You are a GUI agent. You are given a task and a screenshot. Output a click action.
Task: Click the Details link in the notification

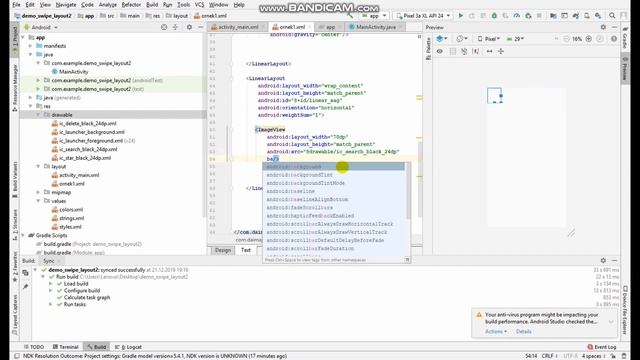(x=524, y=331)
